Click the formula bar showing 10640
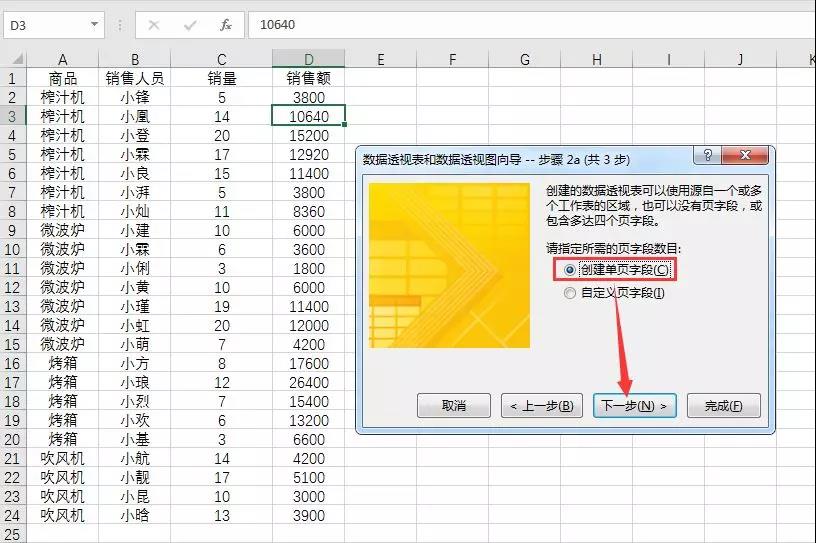 click(x=532, y=25)
